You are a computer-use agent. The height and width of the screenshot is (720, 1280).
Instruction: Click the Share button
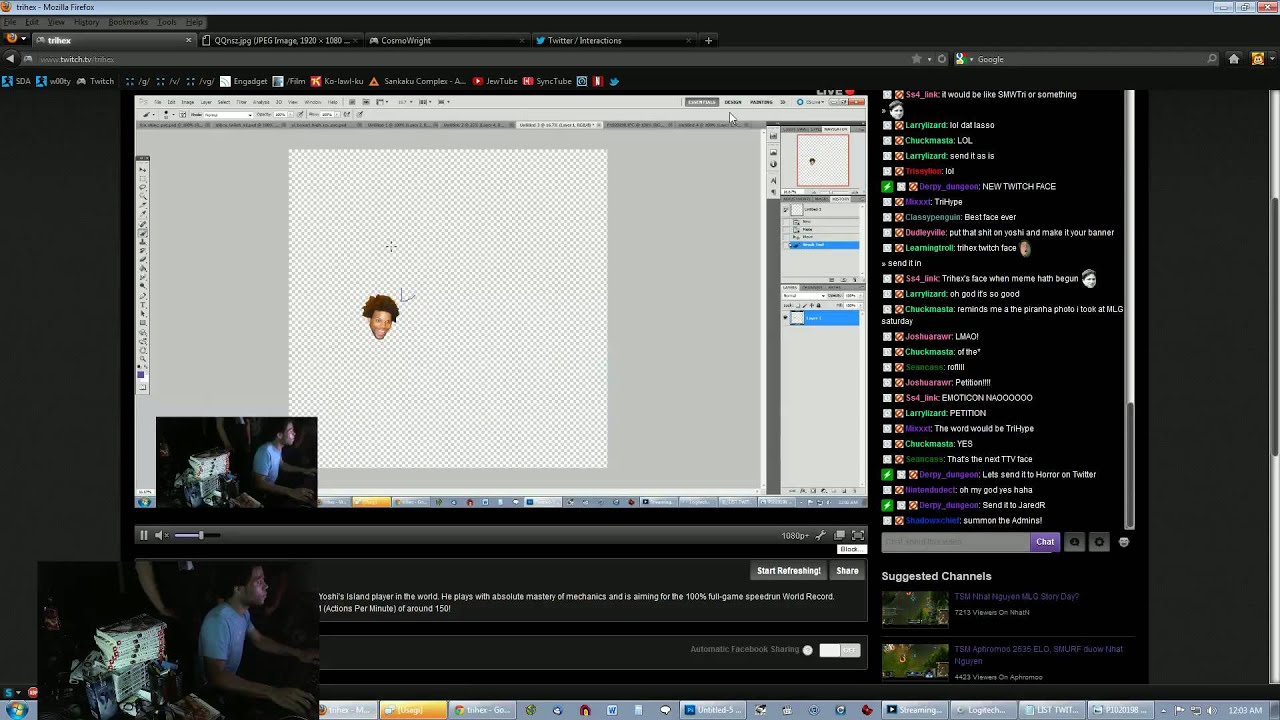coord(847,571)
